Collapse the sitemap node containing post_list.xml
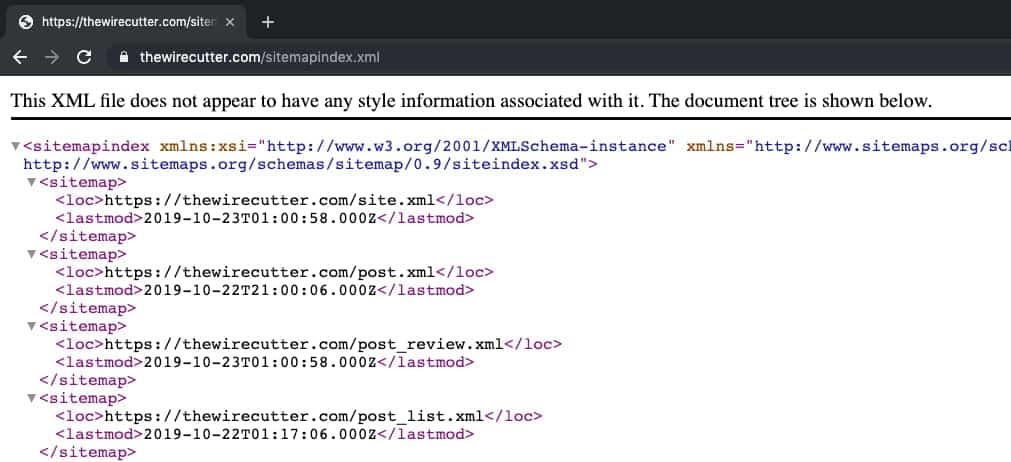Screen dimensions: 1011x462 [x=32, y=398]
